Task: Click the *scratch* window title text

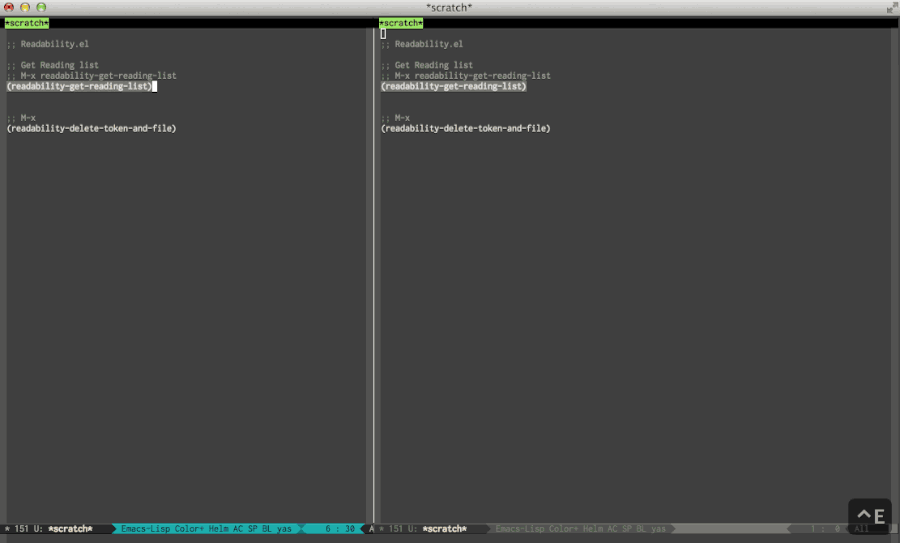Action: (x=449, y=7)
